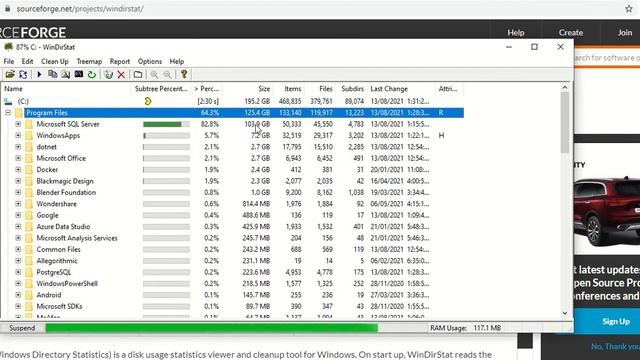
Task: Click the Zoom Out magnifier icon
Action: [167, 74]
